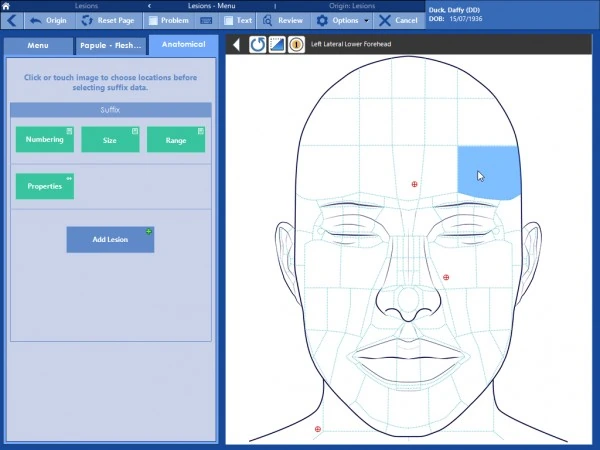The image size is (600, 450).
Task: Cancel the current lesion entry
Action: tap(399, 20)
